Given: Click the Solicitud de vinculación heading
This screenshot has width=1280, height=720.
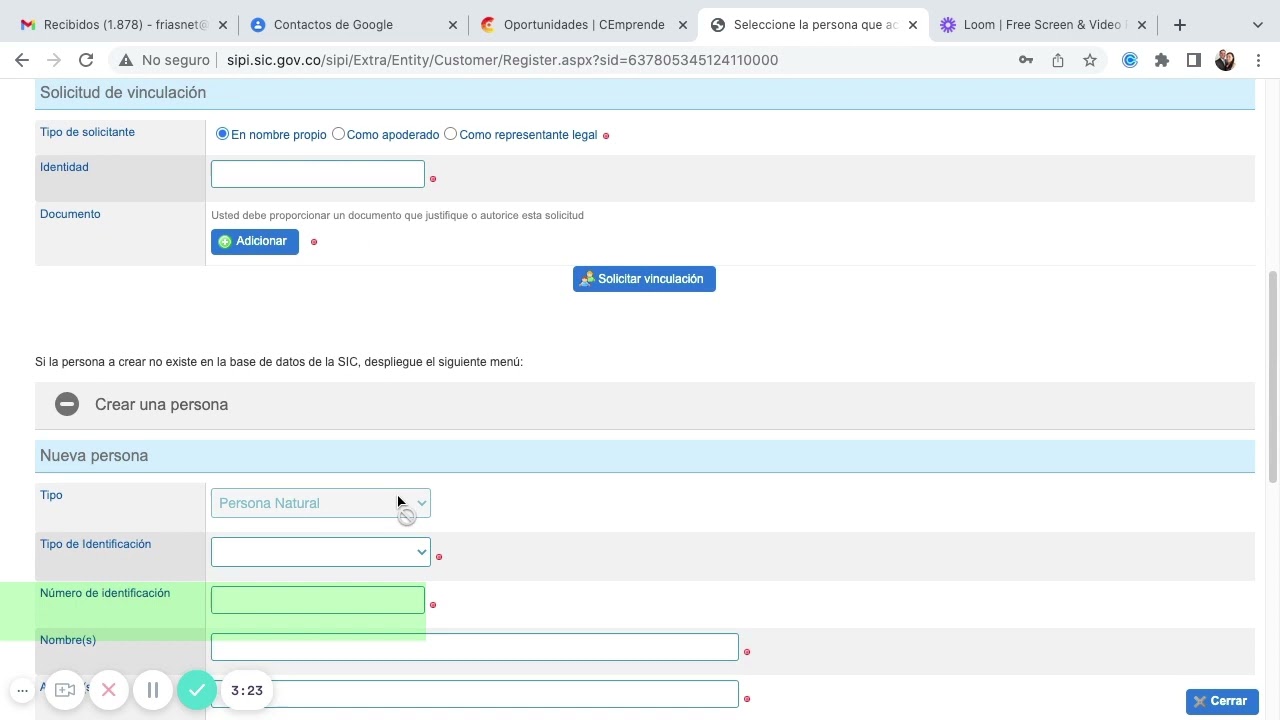Looking at the screenshot, I should 123,92.
